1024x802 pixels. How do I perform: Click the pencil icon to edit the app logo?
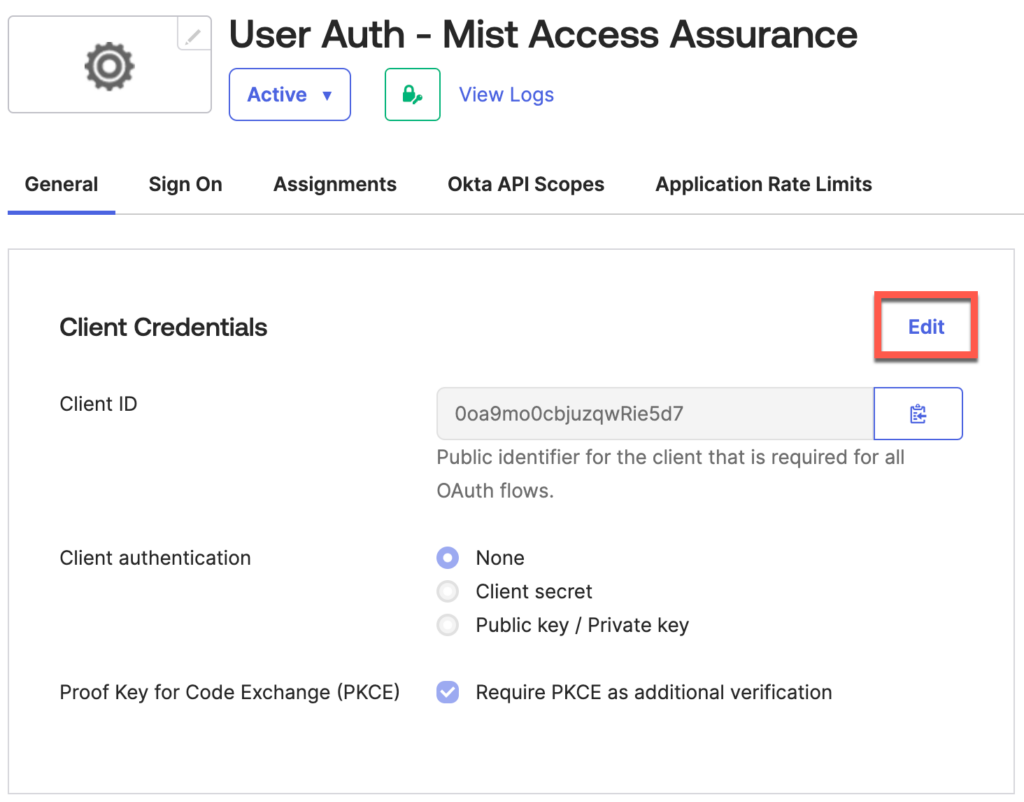pos(194,34)
